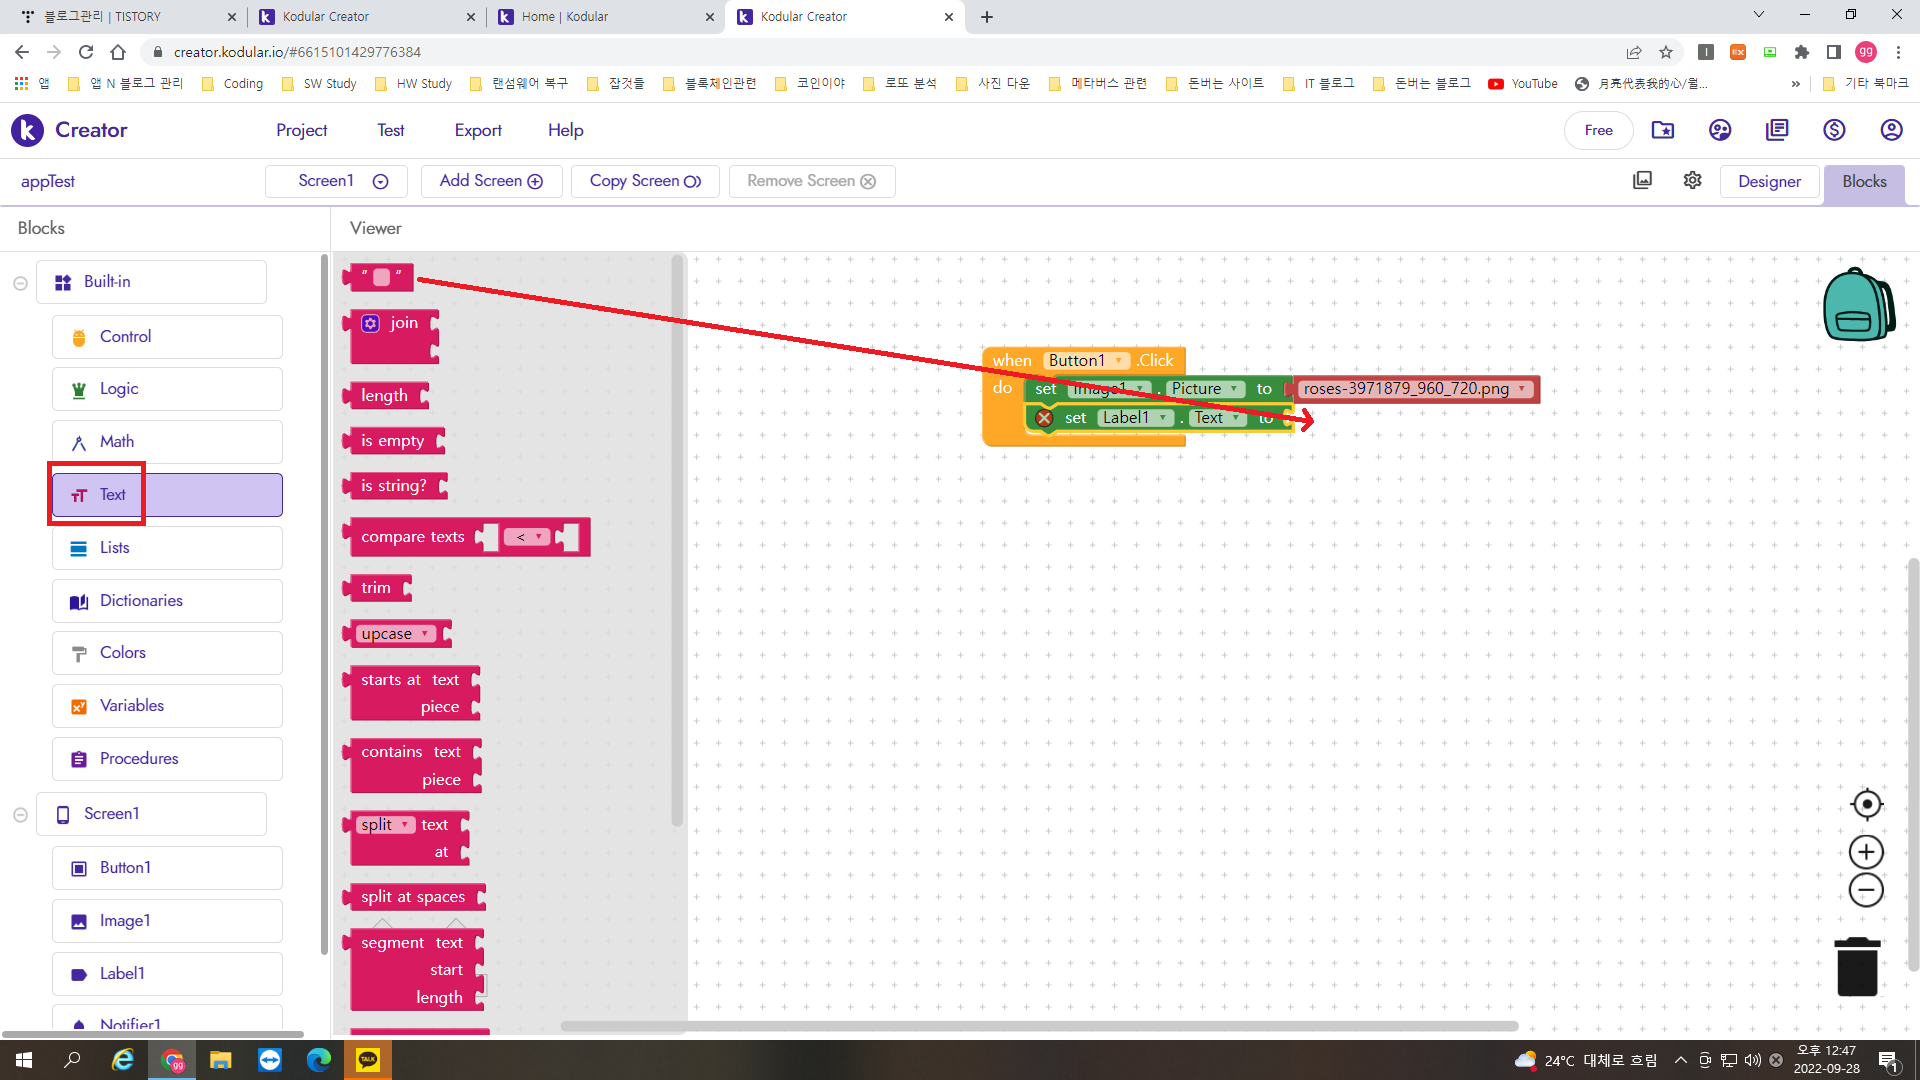Viewport: 1920px width, 1080px height.
Task: Open the Export menu
Action: pos(478,130)
